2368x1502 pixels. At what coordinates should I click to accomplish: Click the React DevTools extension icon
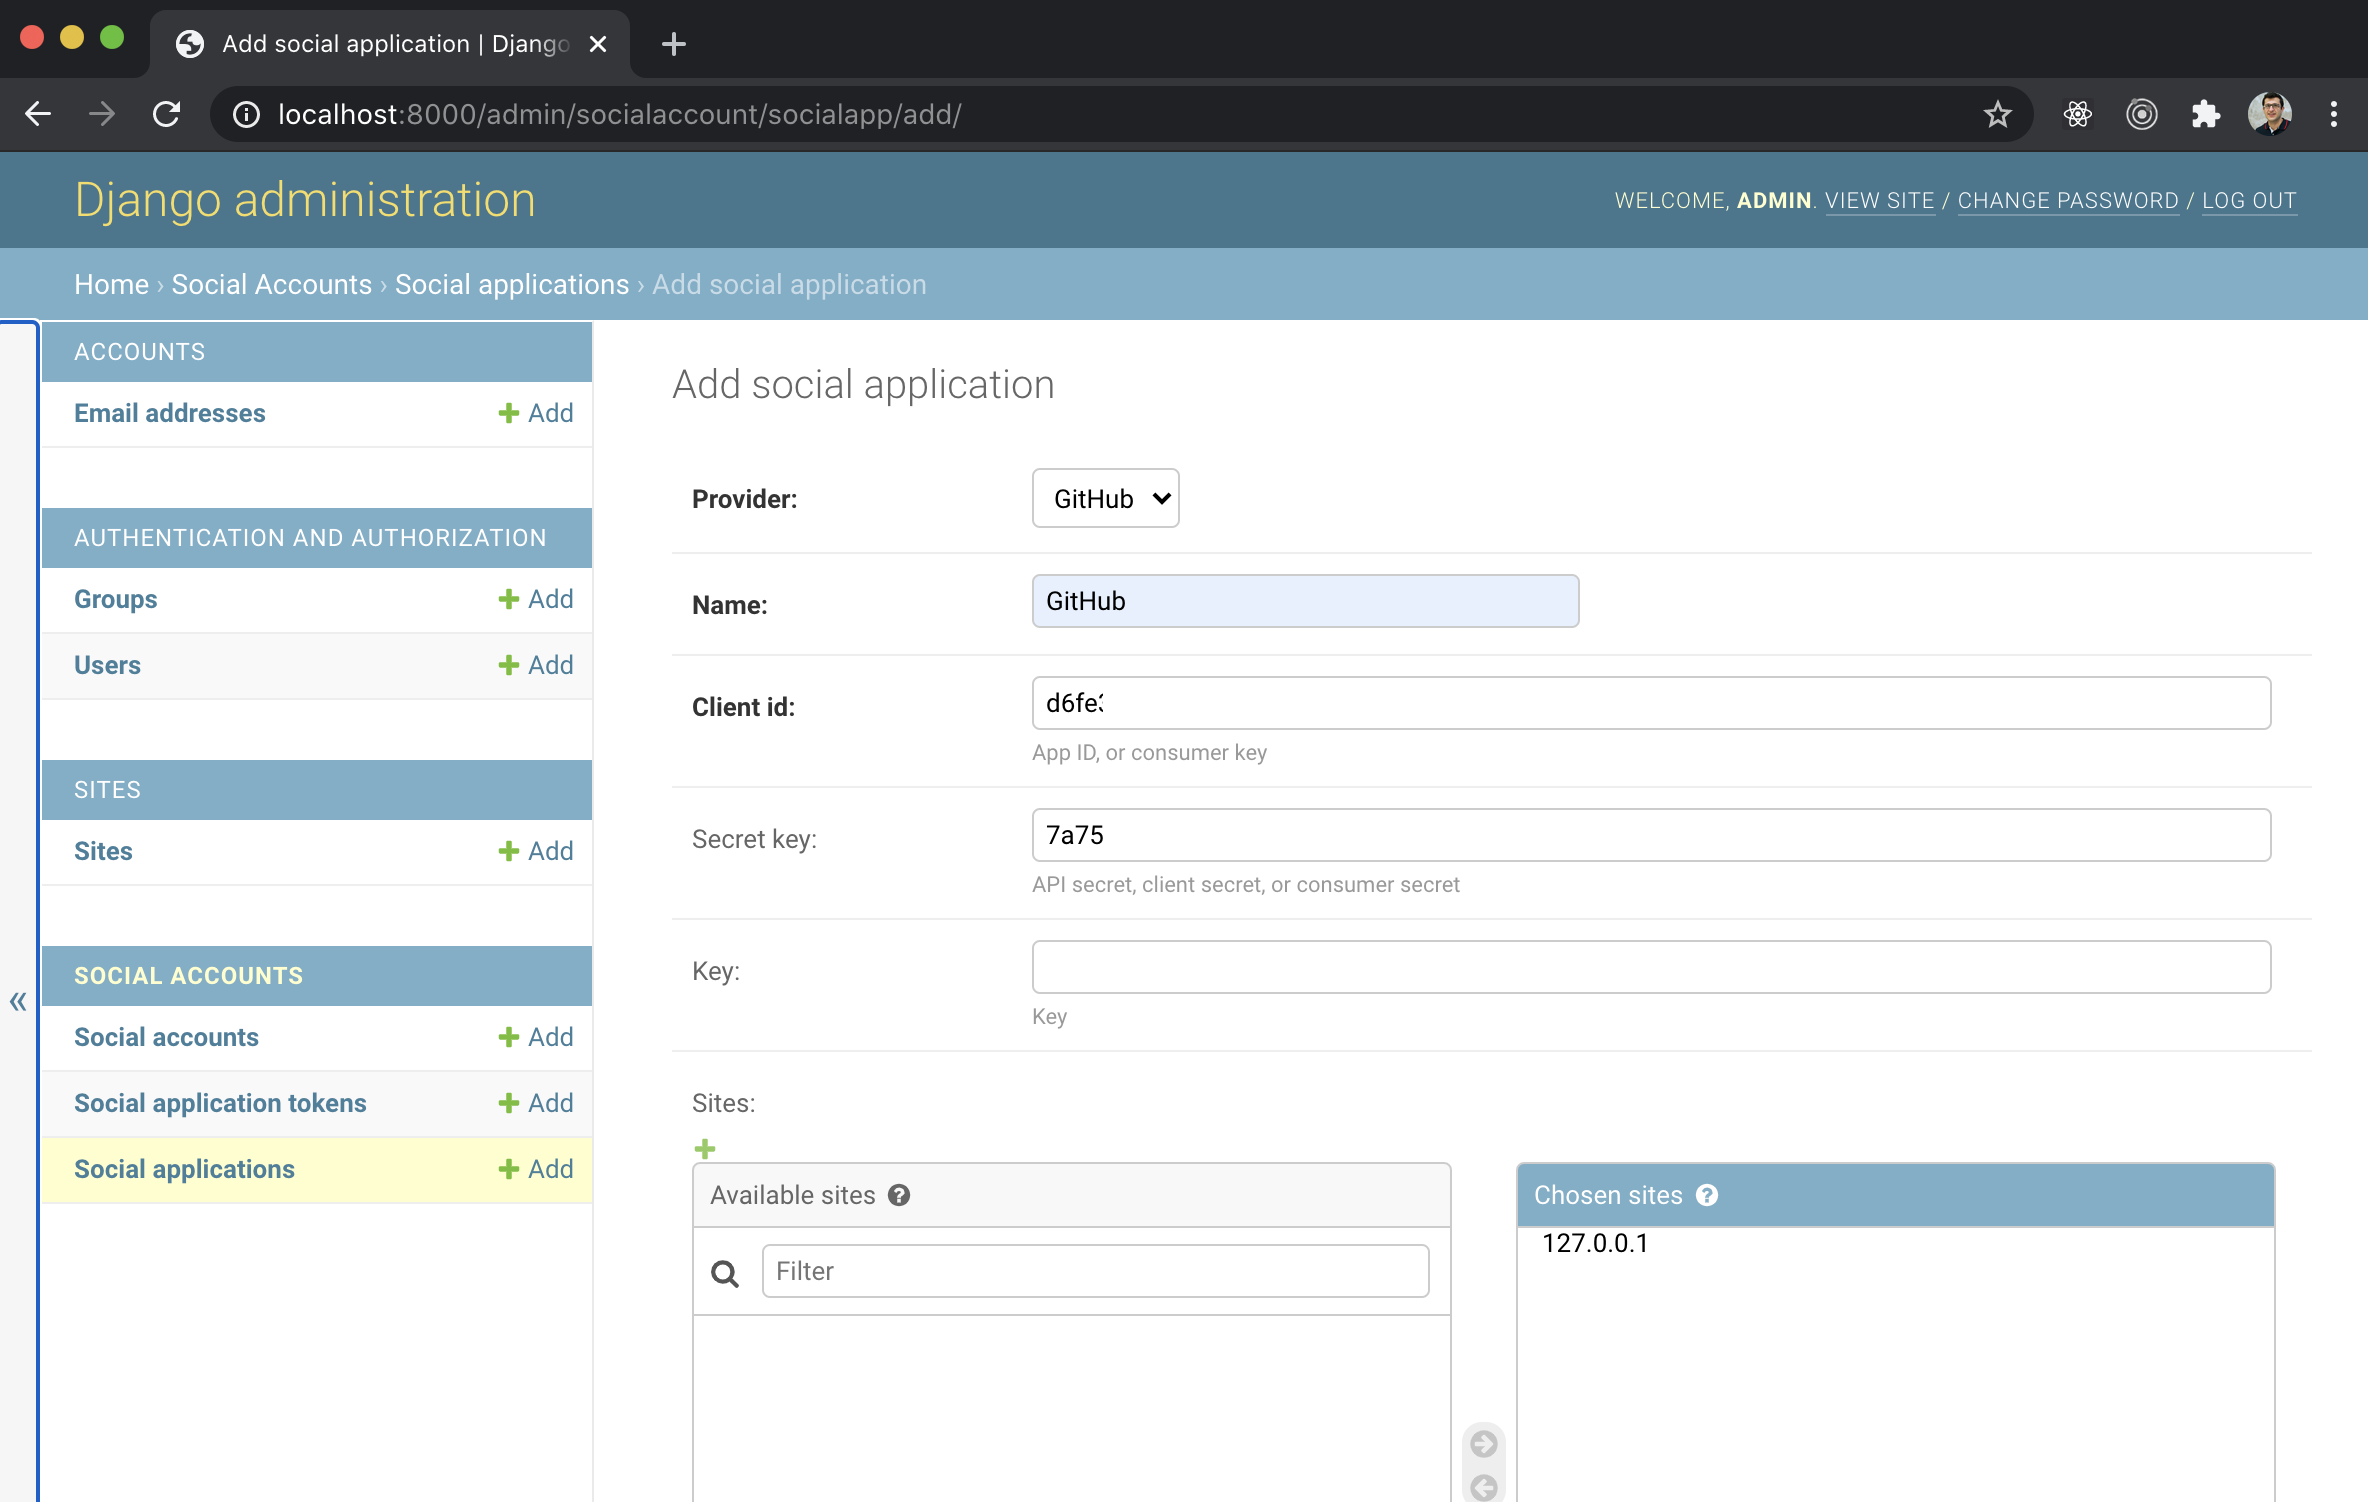2077,114
